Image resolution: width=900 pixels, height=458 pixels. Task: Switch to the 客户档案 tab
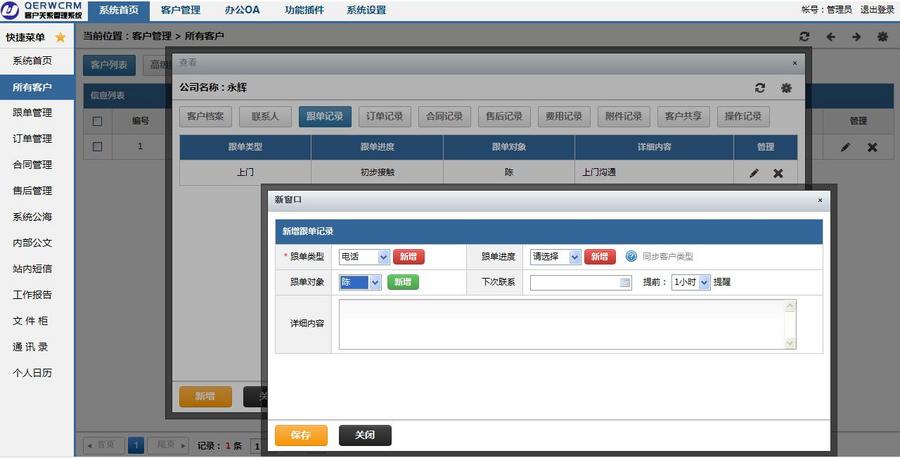point(205,116)
